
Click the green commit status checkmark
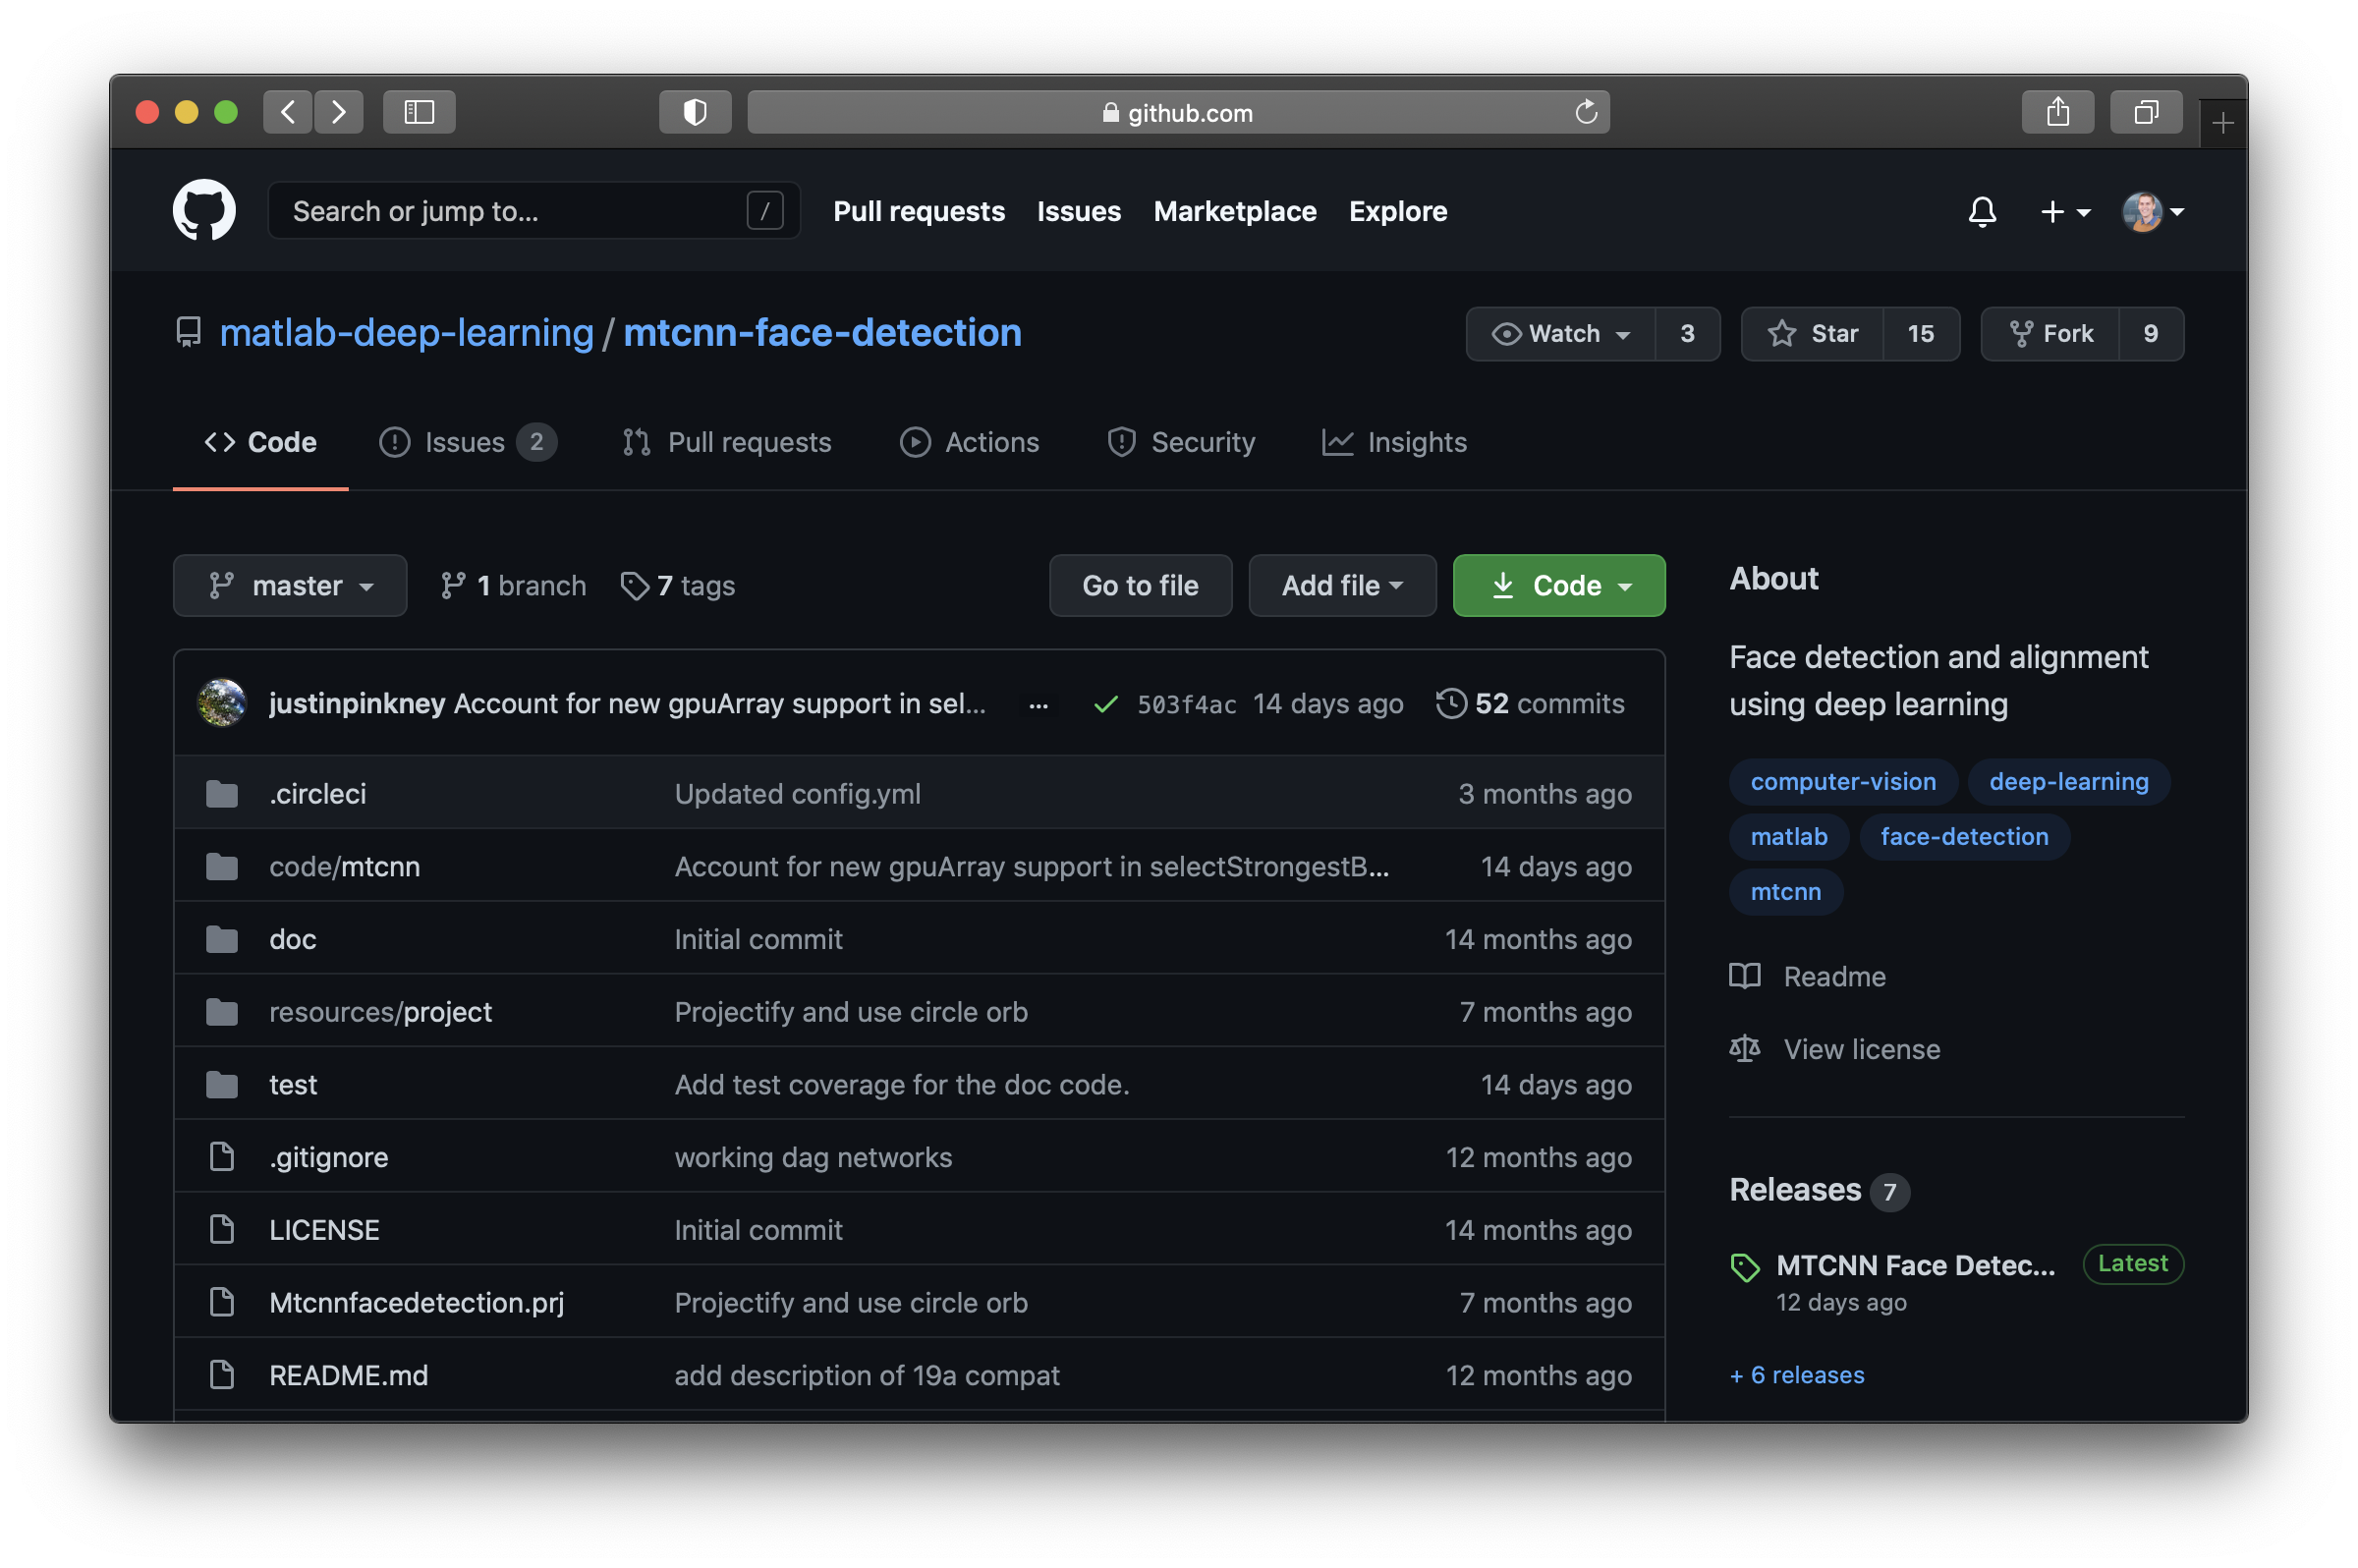pyautogui.click(x=1105, y=704)
